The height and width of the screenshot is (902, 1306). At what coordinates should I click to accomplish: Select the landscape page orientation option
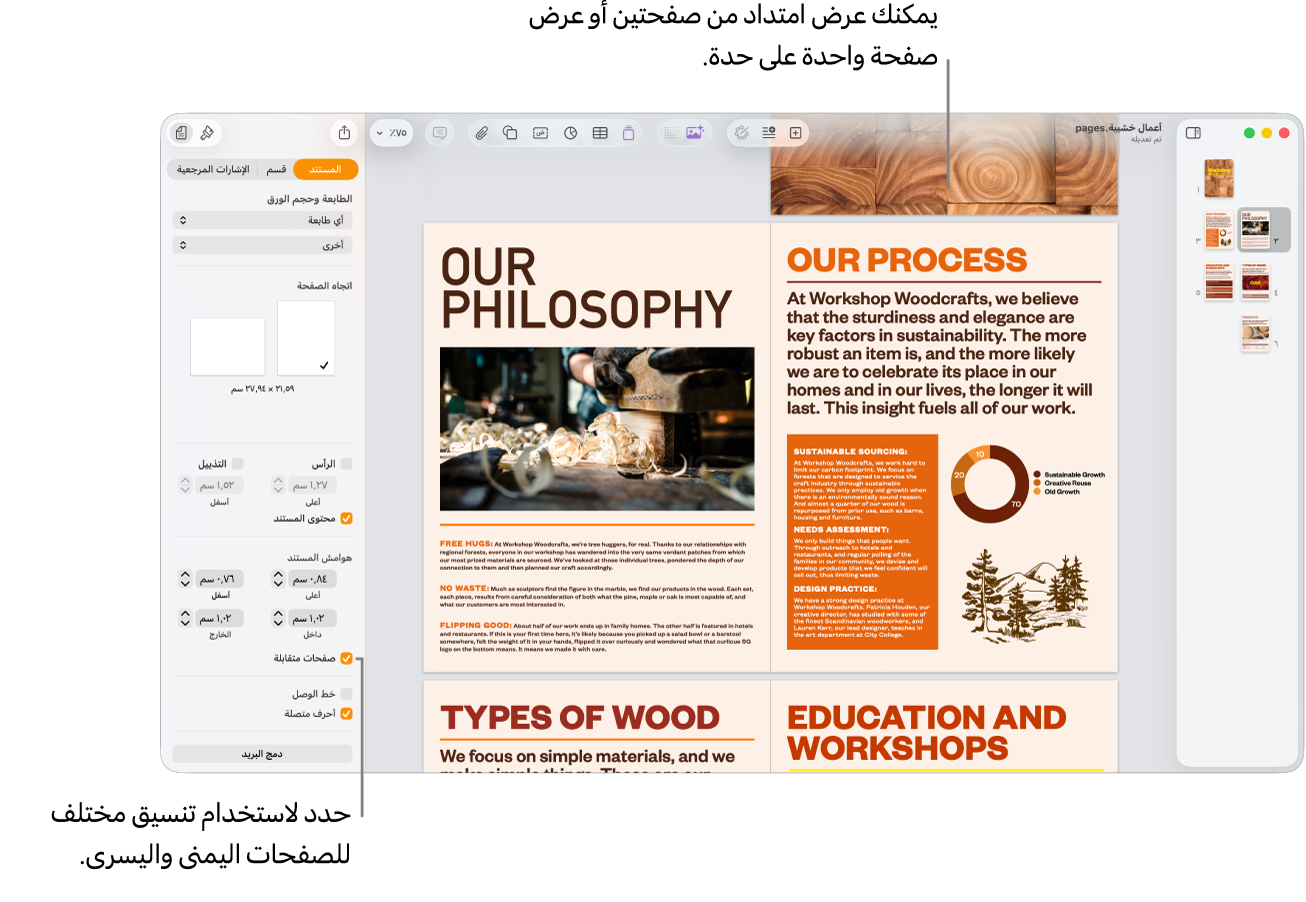coord(228,346)
